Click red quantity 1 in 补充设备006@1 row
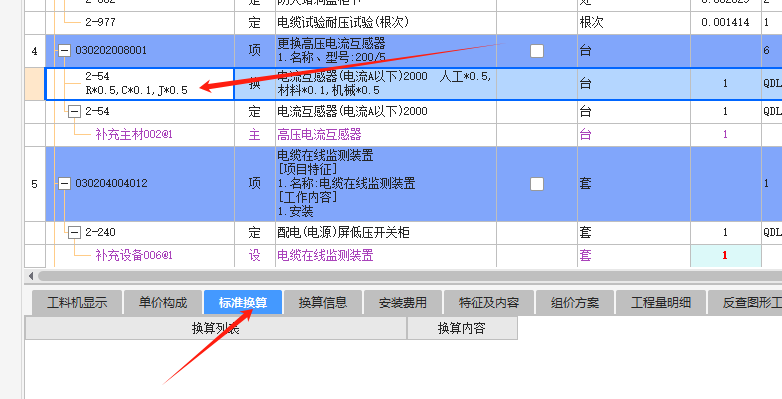This screenshot has width=782, height=399. point(725,255)
